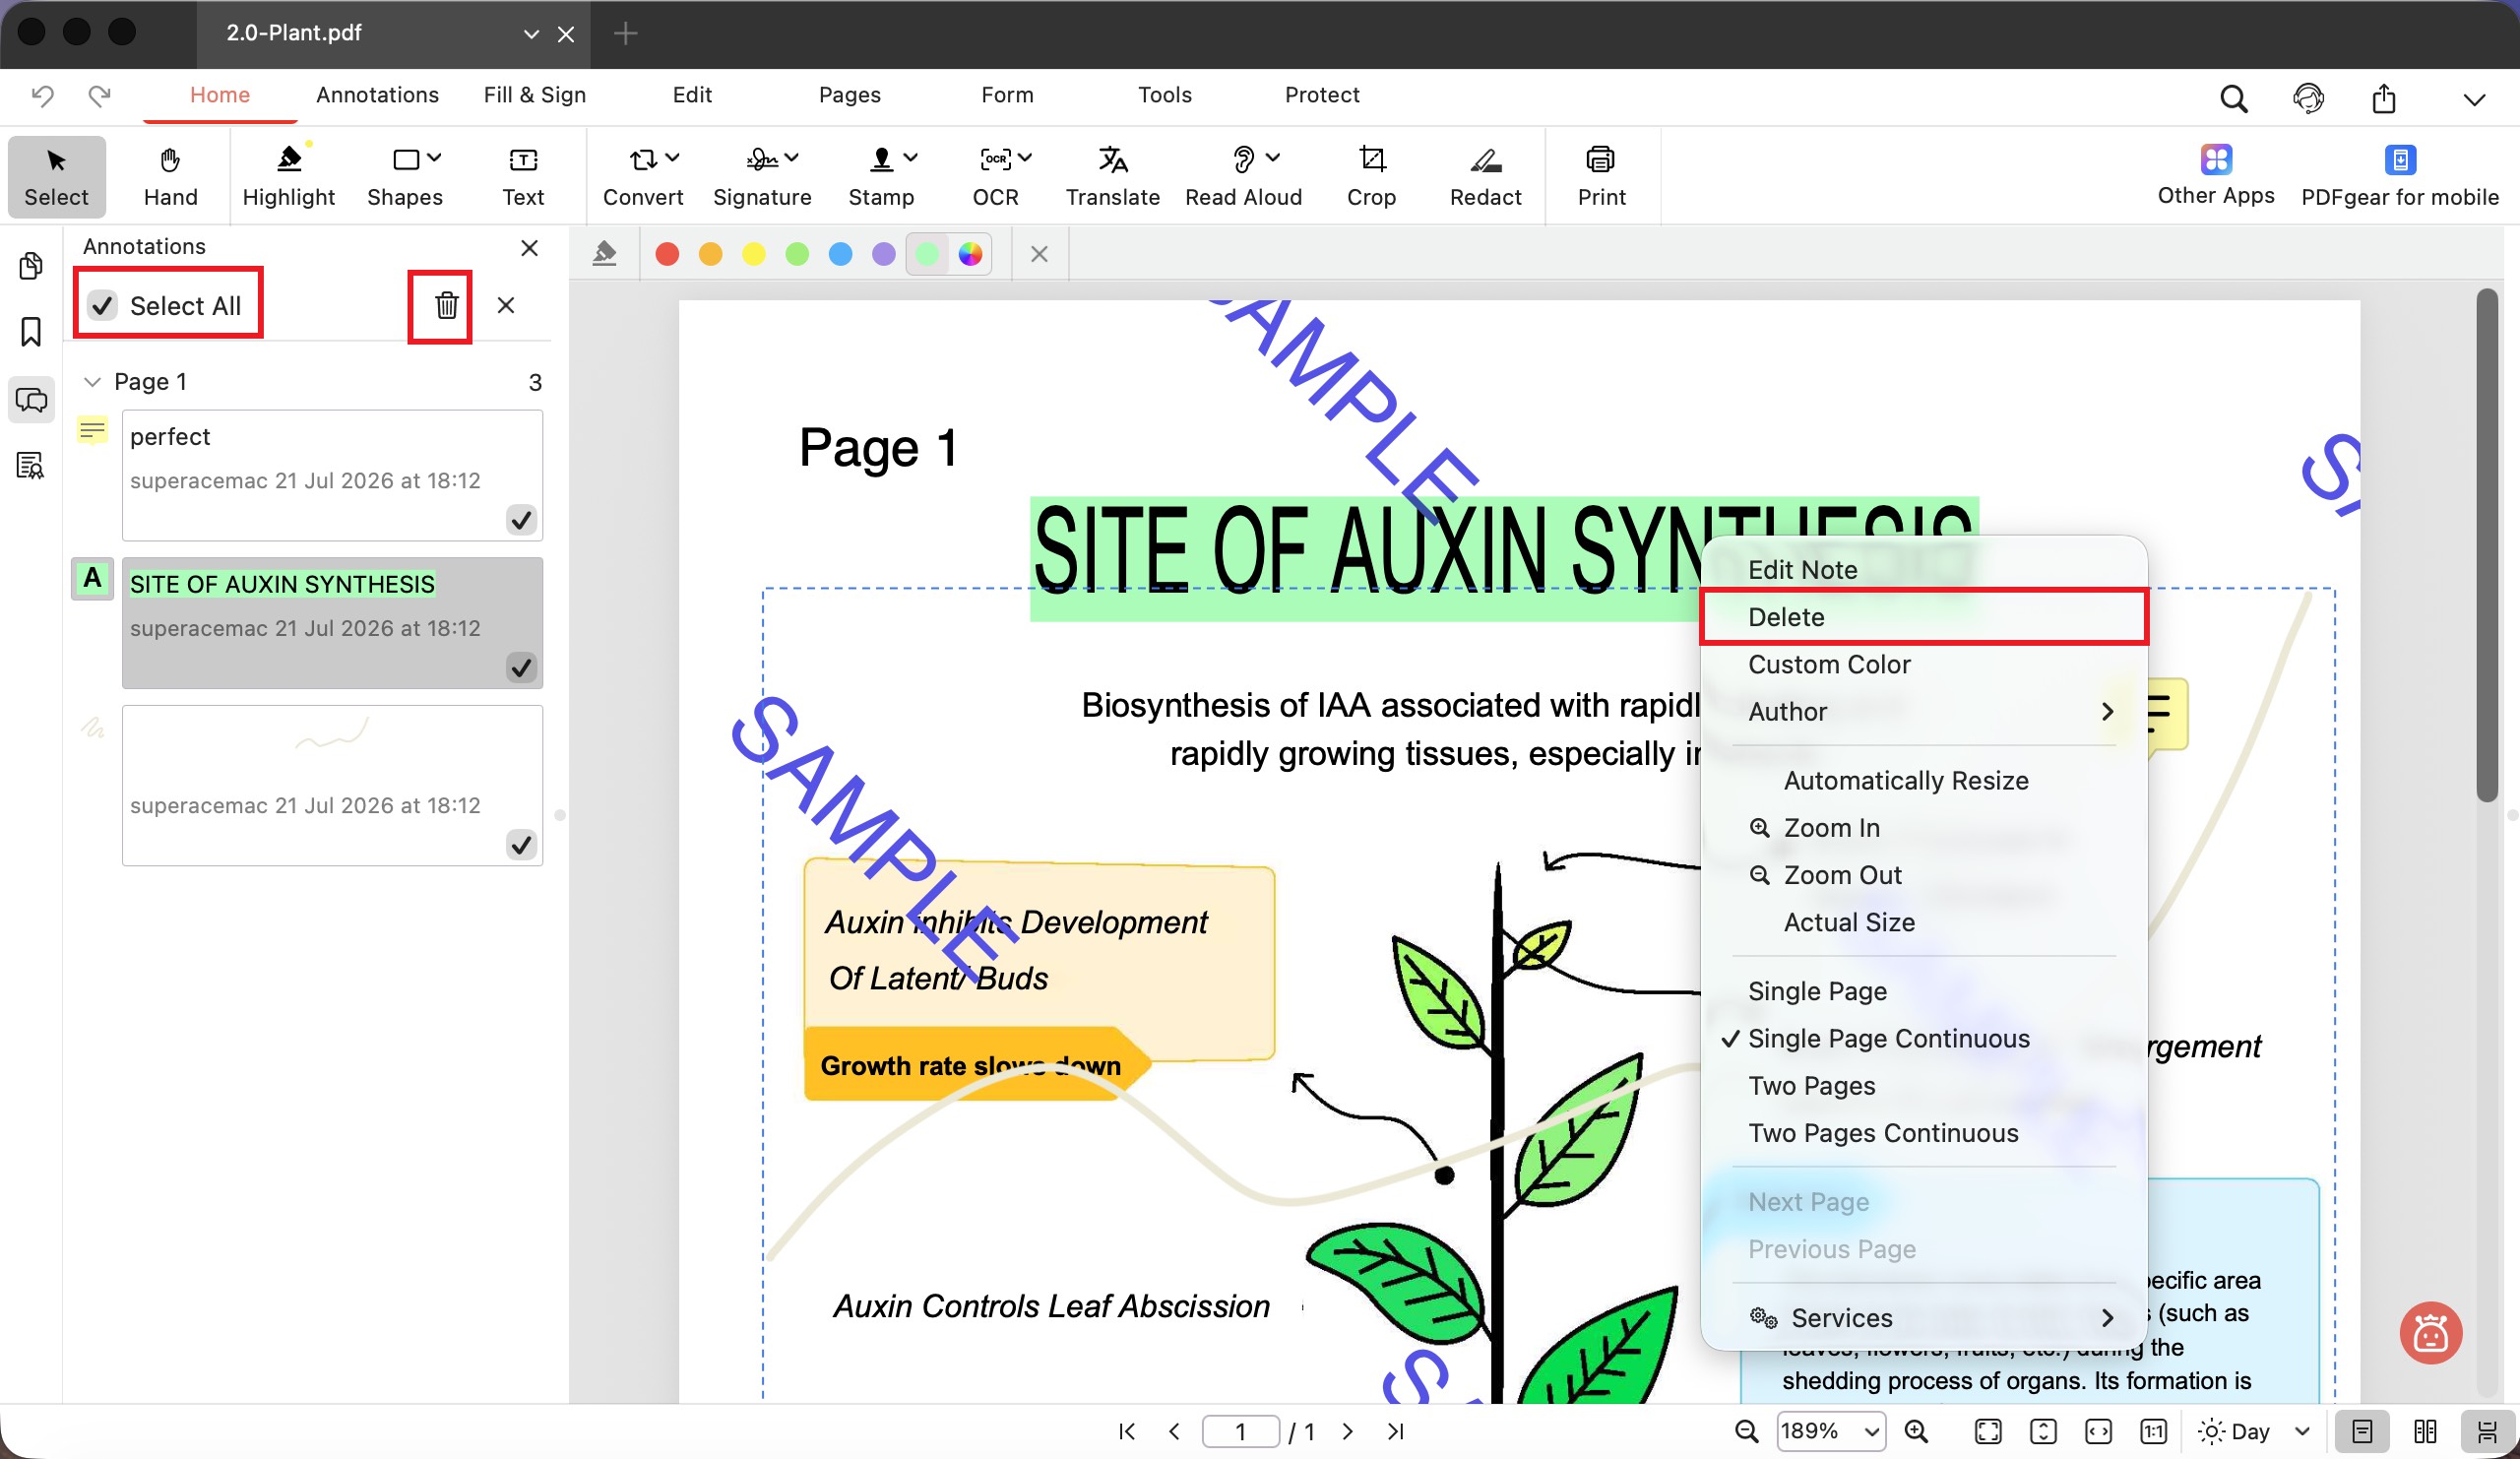Uncheck the ink drawing annotation

coord(521,846)
